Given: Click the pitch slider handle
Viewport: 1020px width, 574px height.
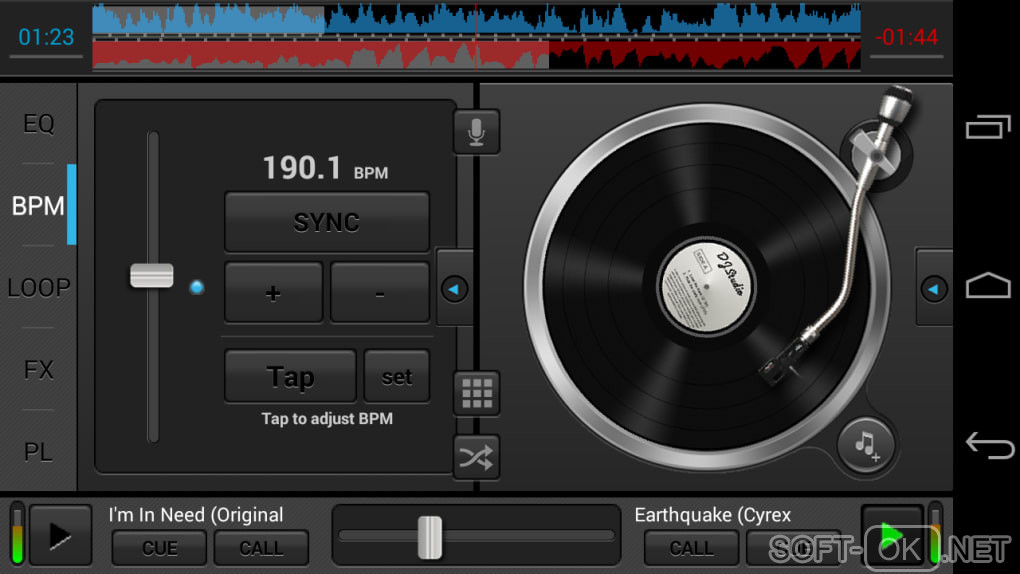Looking at the screenshot, I should [x=152, y=275].
